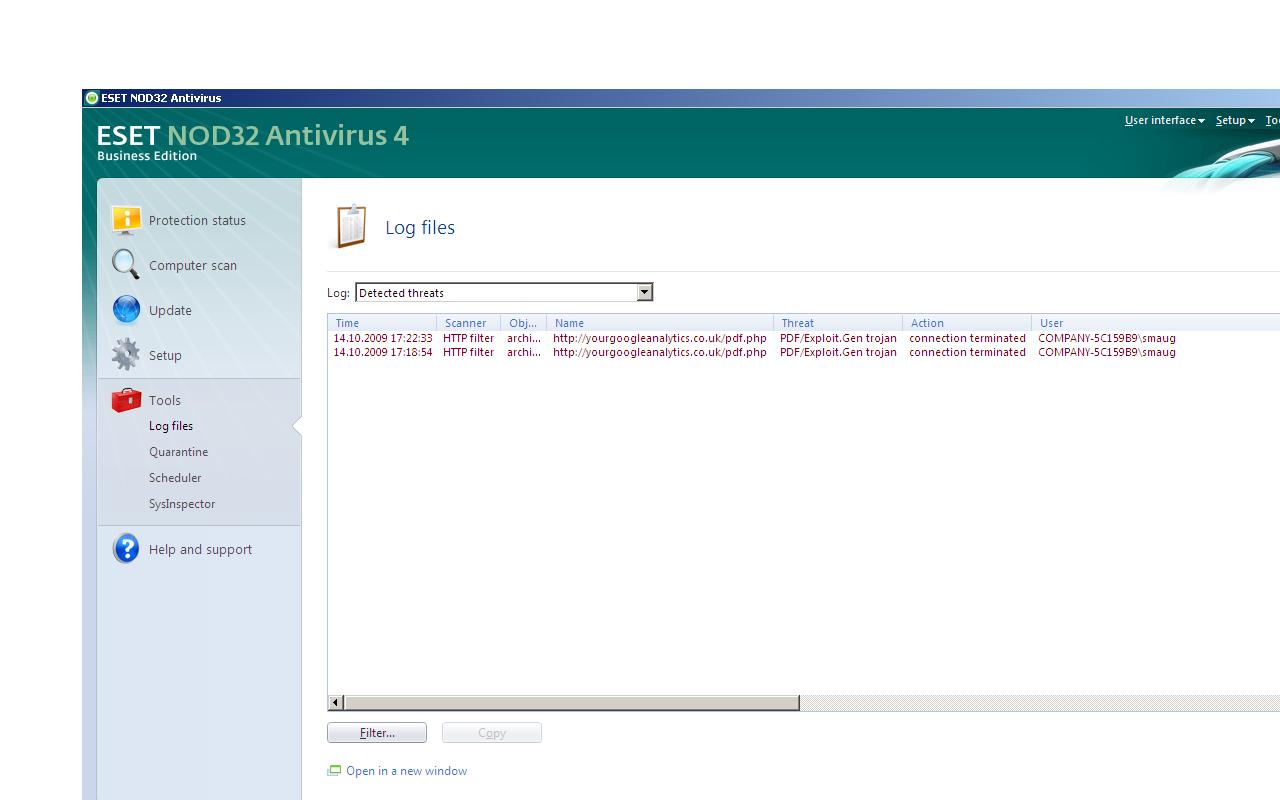Open the Log type dropdown showing Detected threats
This screenshot has height=800, width=1280.
tap(504, 292)
